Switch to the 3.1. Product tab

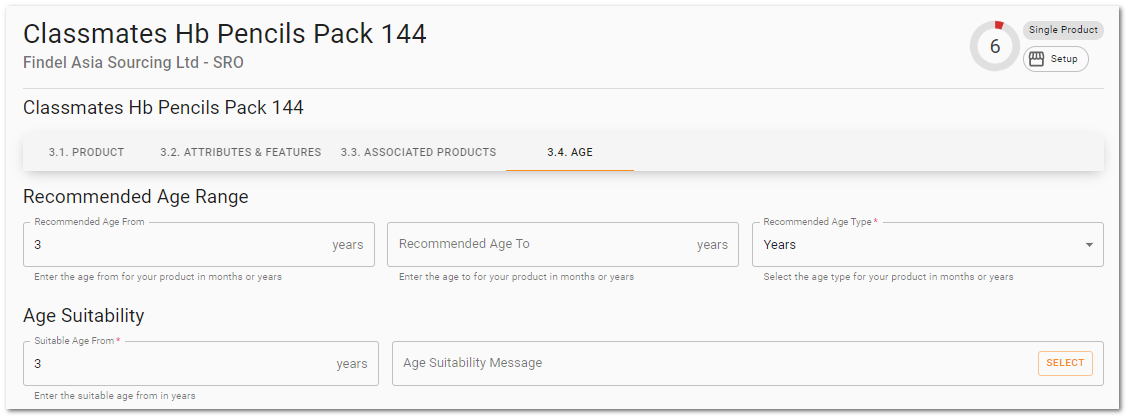pyautogui.click(x=86, y=152)
